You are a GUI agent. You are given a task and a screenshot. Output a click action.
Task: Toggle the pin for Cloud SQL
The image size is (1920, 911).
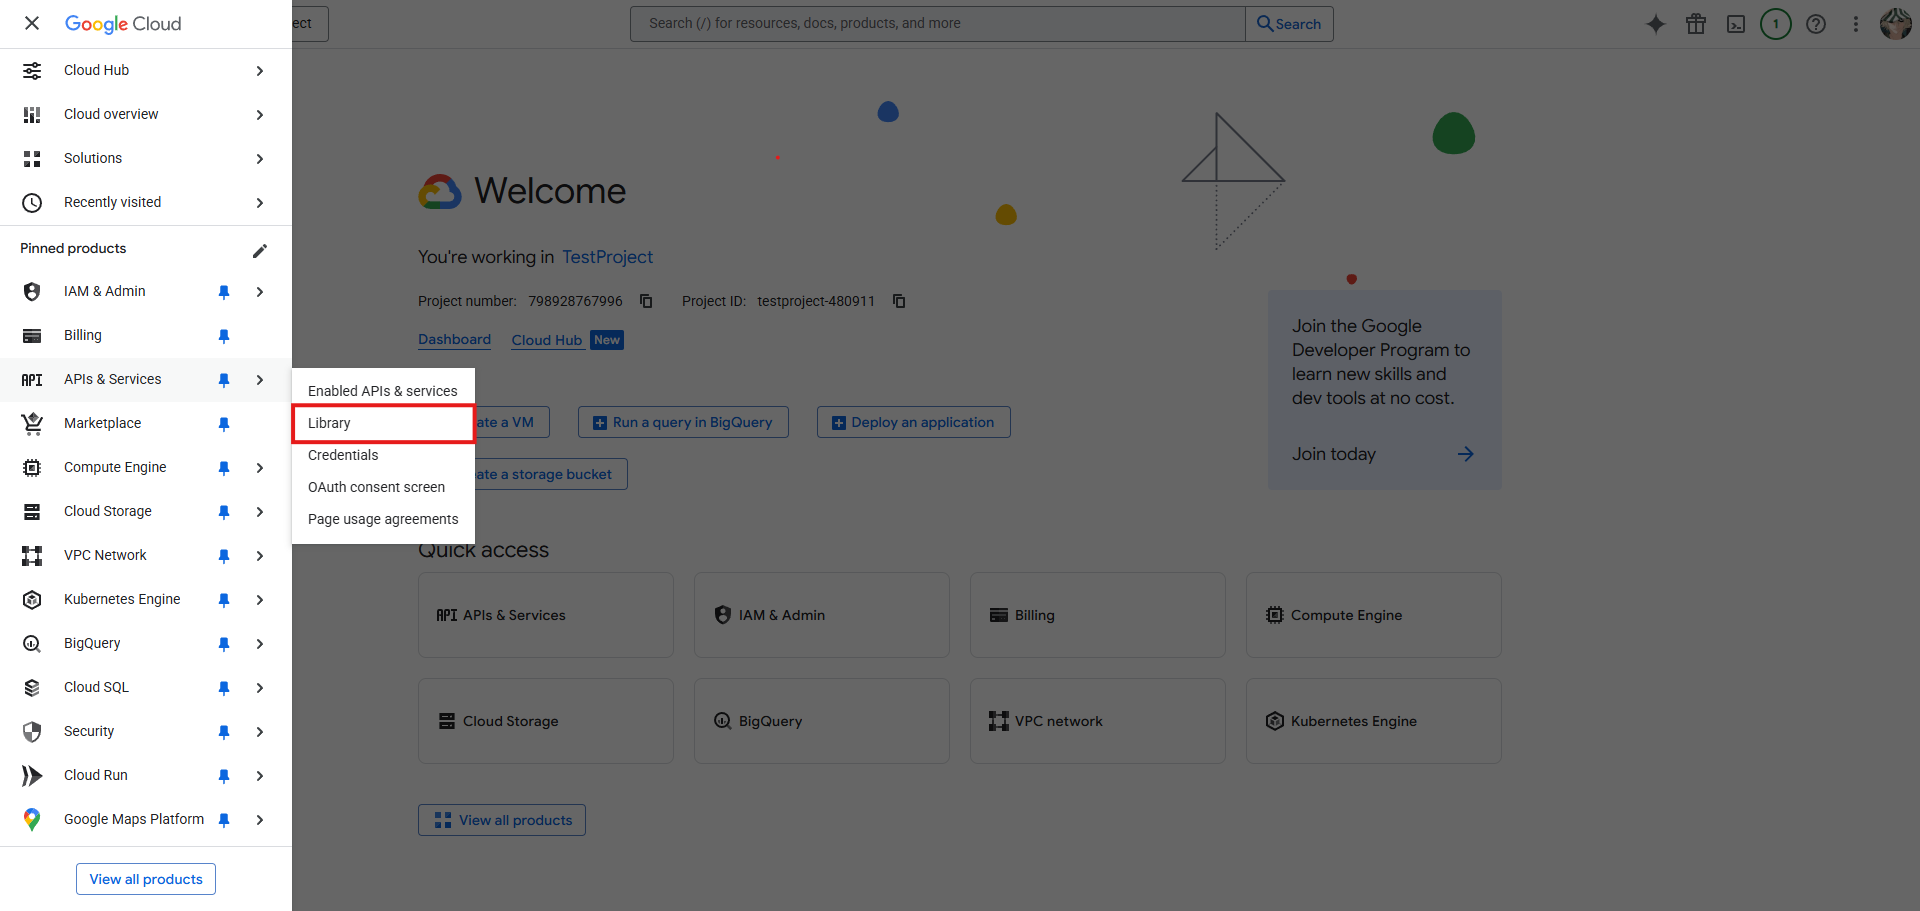(224, 688)
